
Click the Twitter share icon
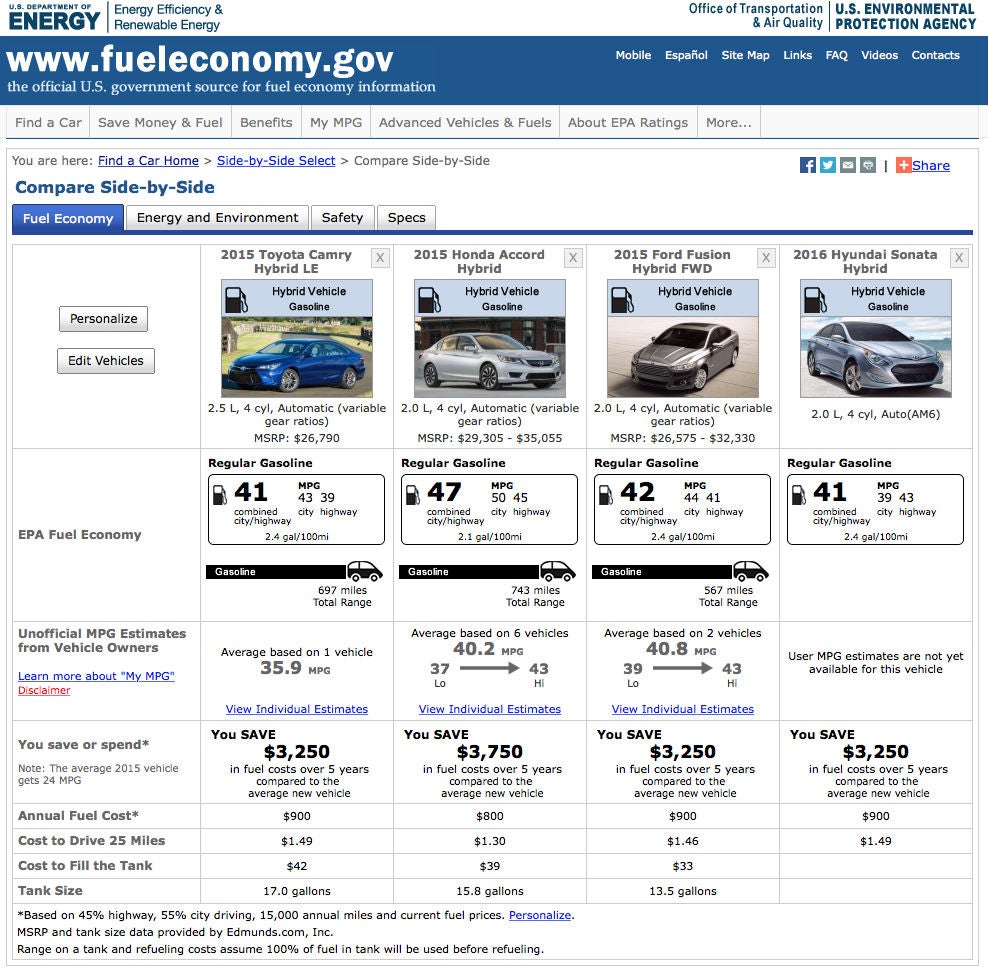click(828, 166)
